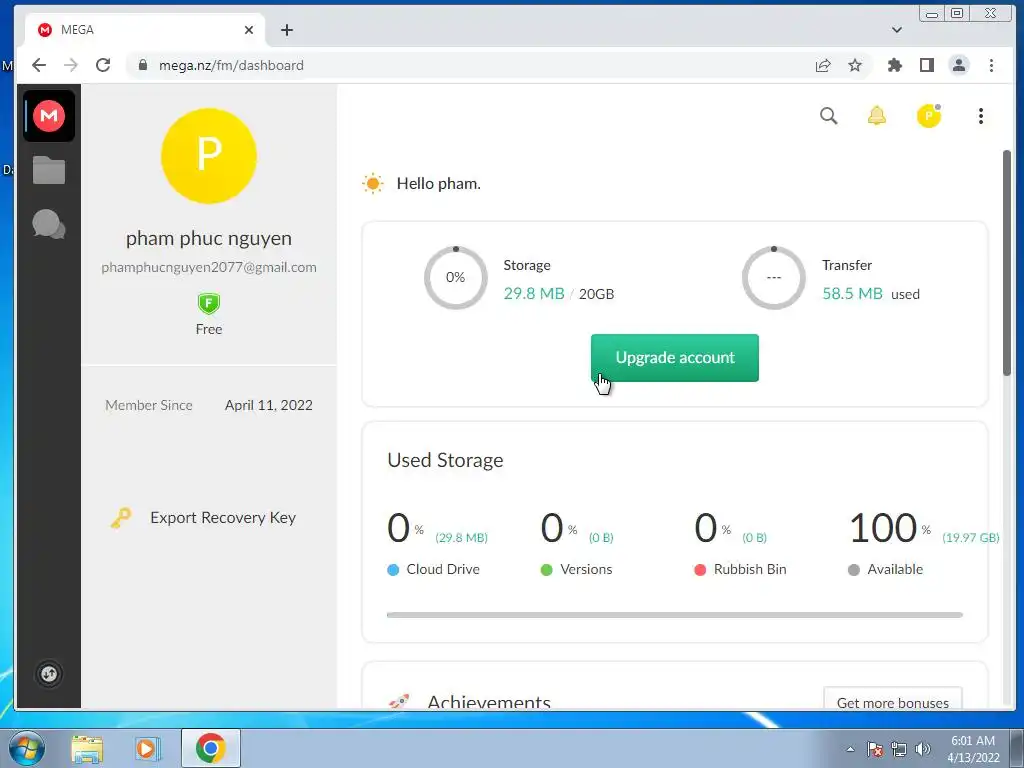
Task: Open Windows Media Player from taskbar
Action: pyautogui.click(x=148, y=749)
